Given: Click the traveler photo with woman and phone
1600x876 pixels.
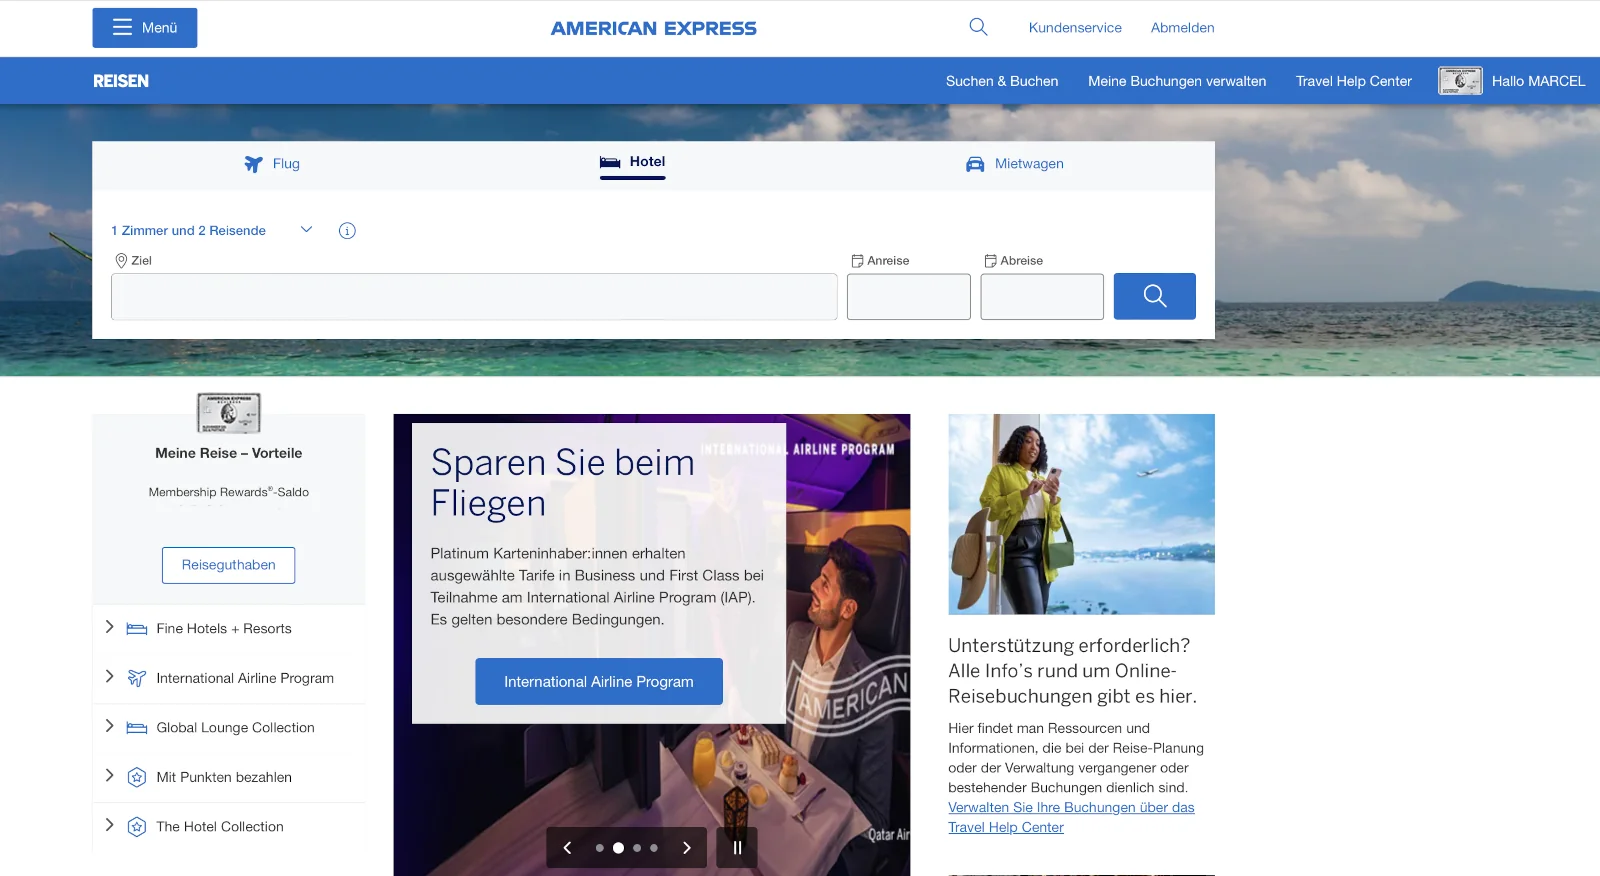Looking at the screenshot, I should (1081, 514).
